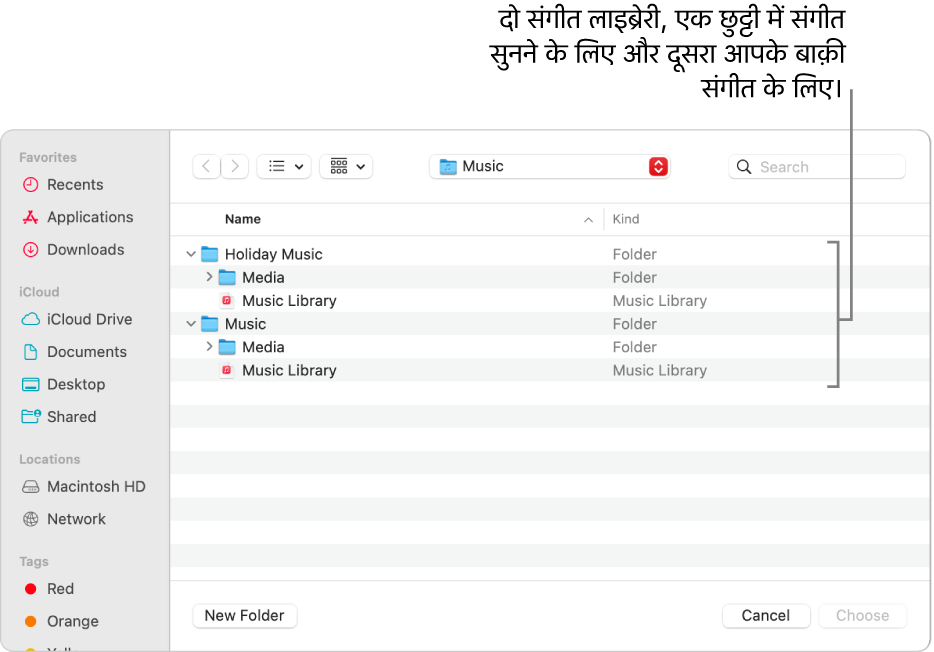Viewport: 934px width, 652px height.
Task: Sort by the Kind column header
Action: coord(626,219)
